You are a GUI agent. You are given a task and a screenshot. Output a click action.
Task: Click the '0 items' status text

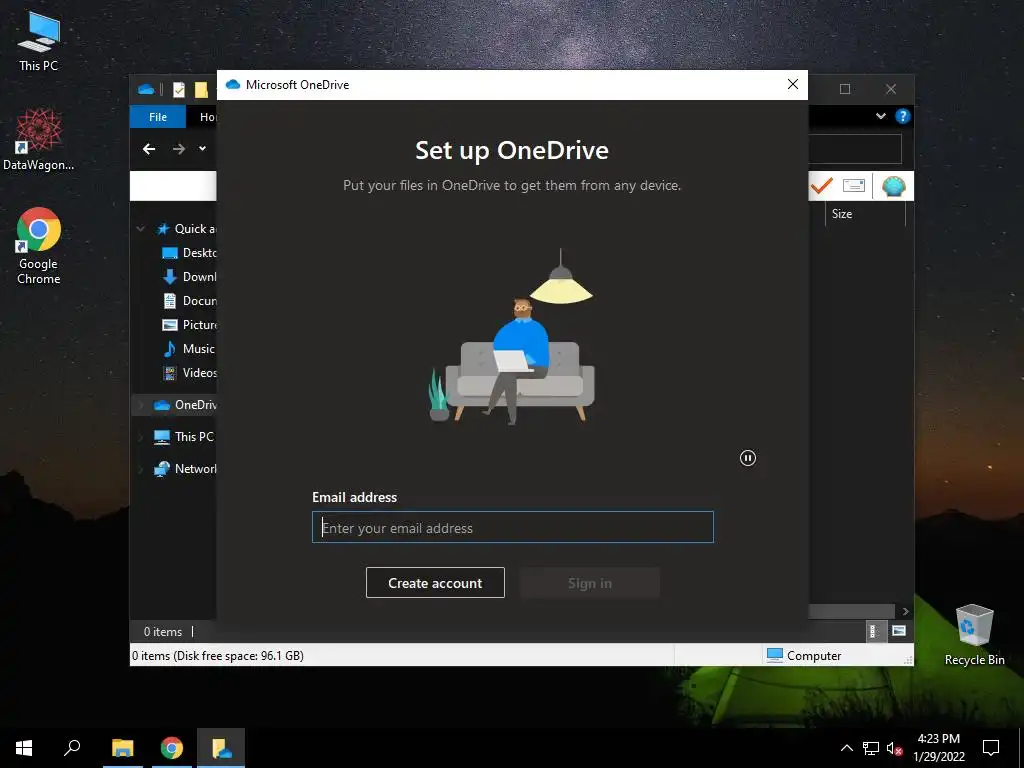[x=163, y=632]
